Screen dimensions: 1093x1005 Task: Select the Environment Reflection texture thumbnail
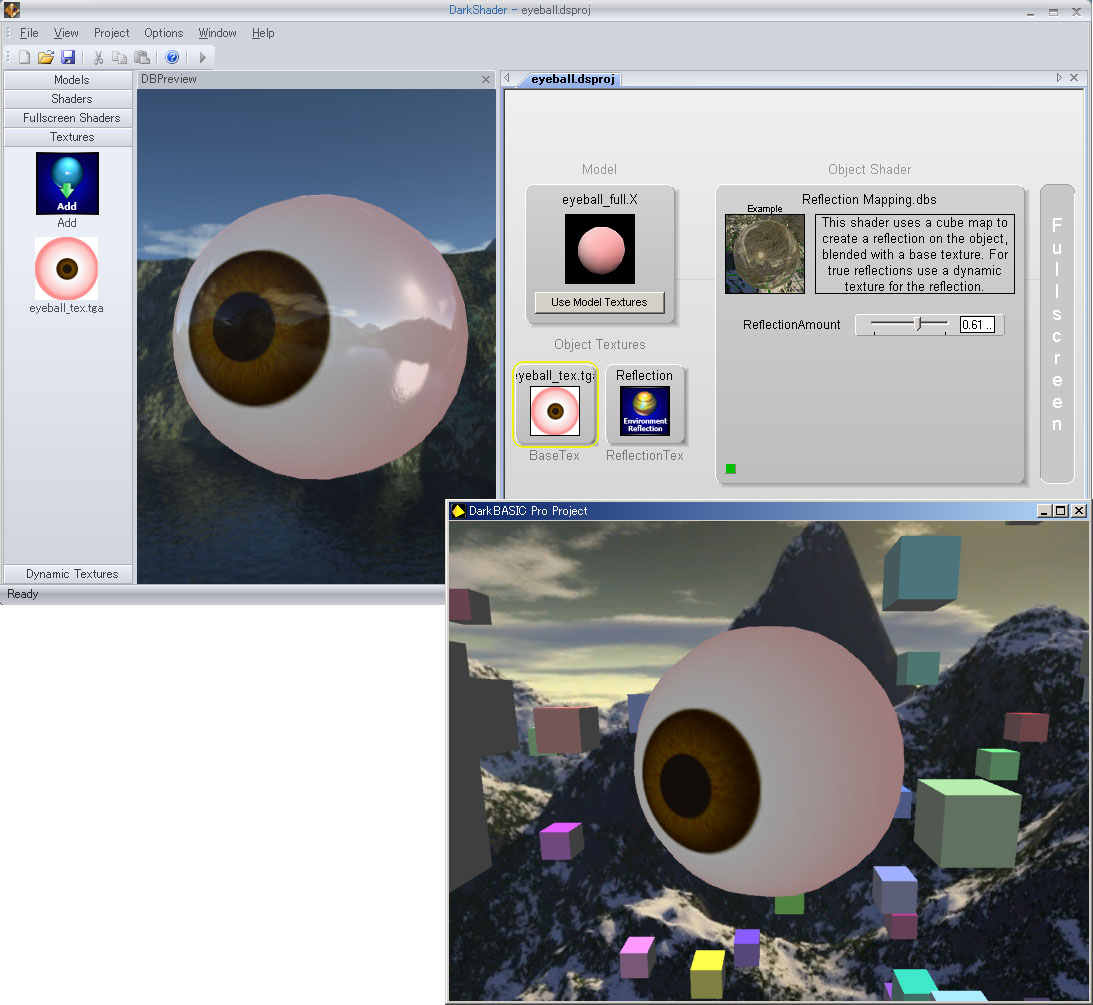point(645,411)
